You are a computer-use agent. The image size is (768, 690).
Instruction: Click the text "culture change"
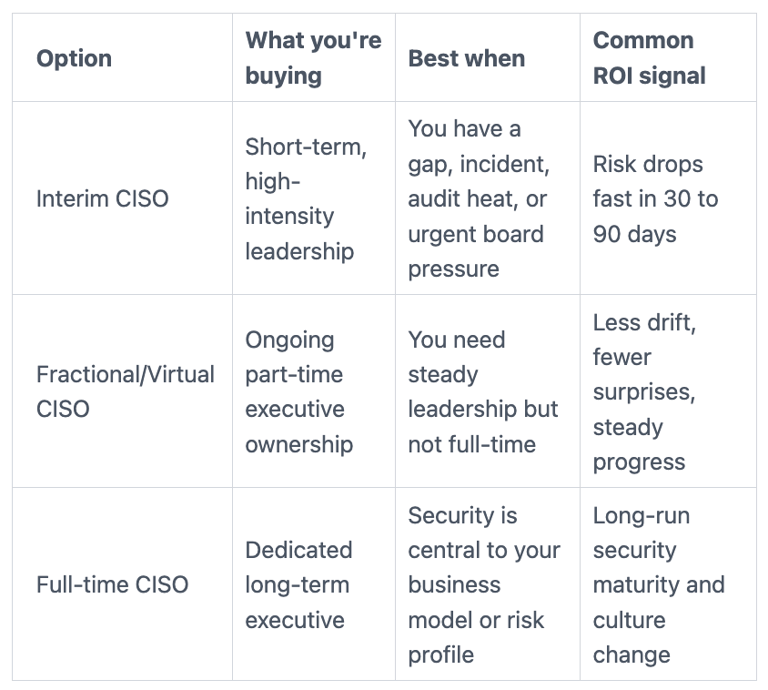coord(631,638)
